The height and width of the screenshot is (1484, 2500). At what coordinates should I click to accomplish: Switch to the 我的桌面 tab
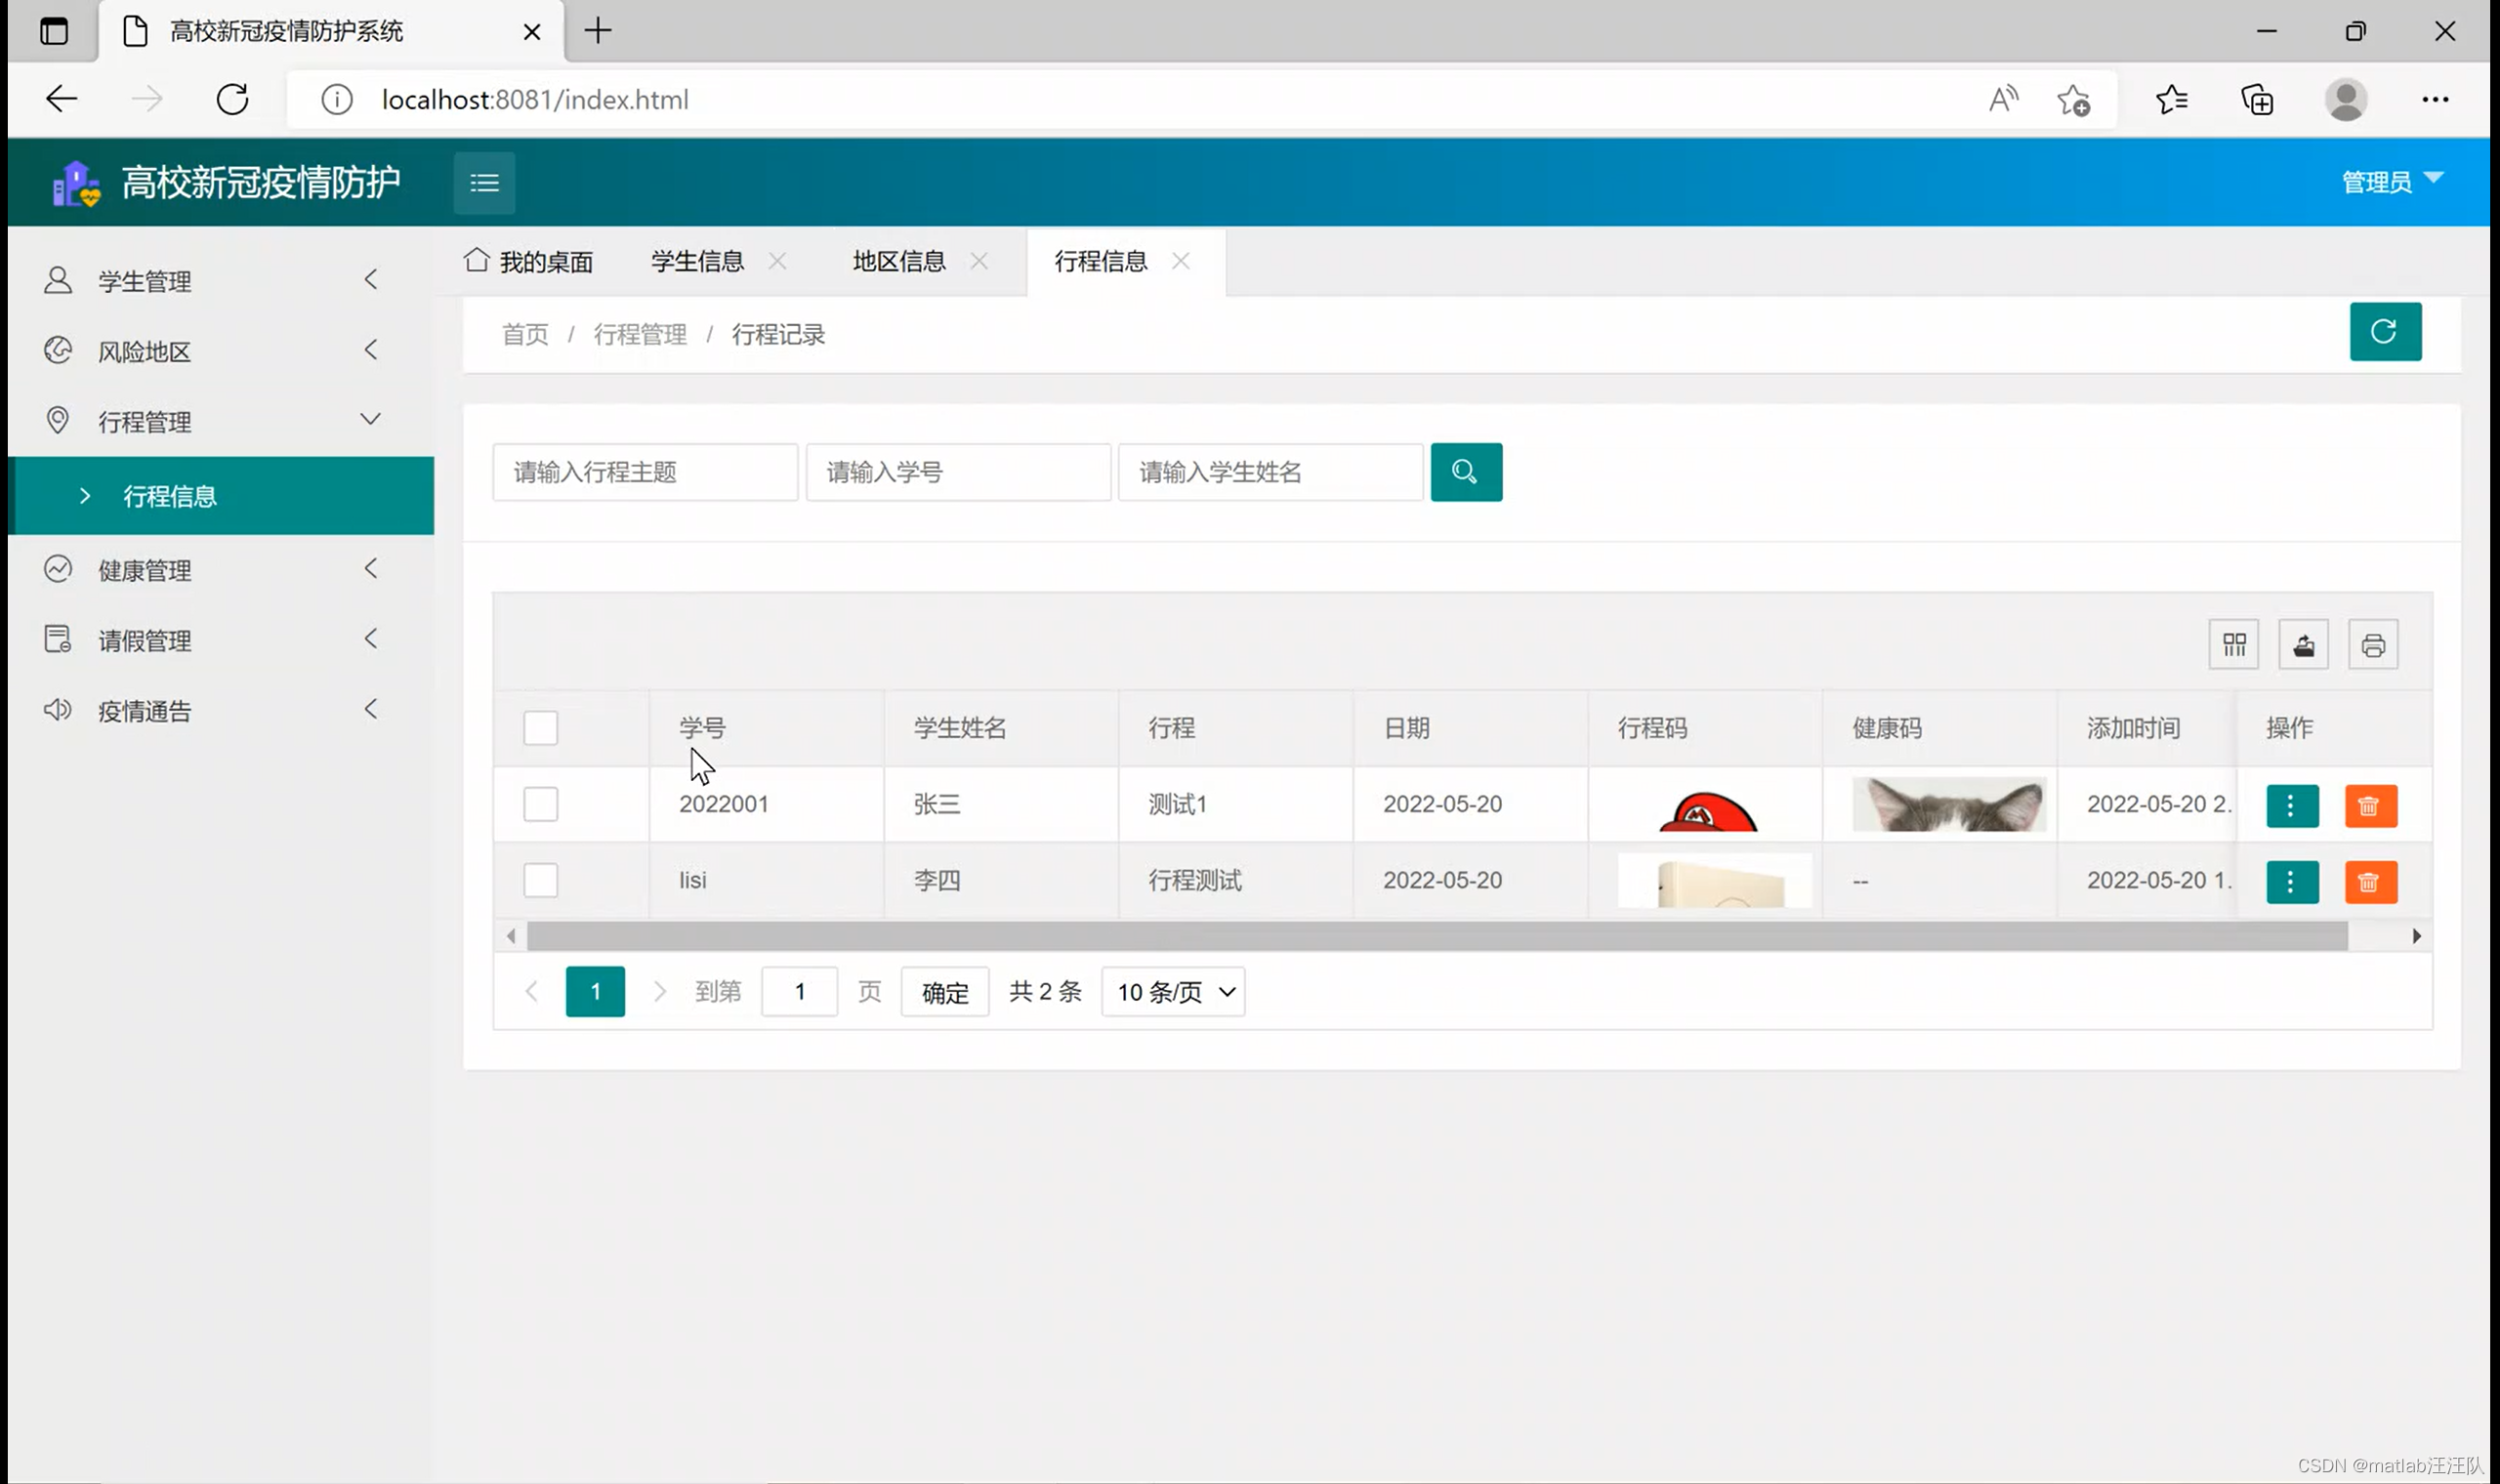tap(530, 262)
